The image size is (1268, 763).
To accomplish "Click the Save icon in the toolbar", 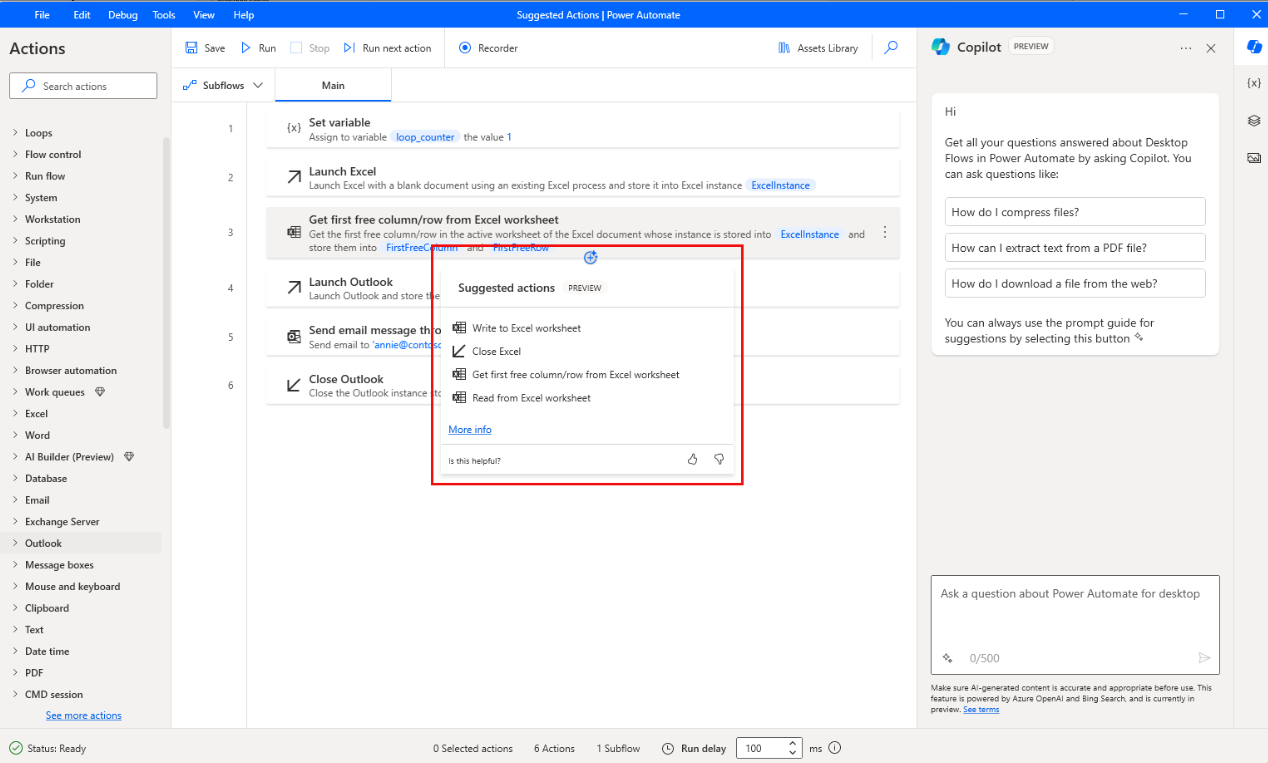I will (205, 47).
